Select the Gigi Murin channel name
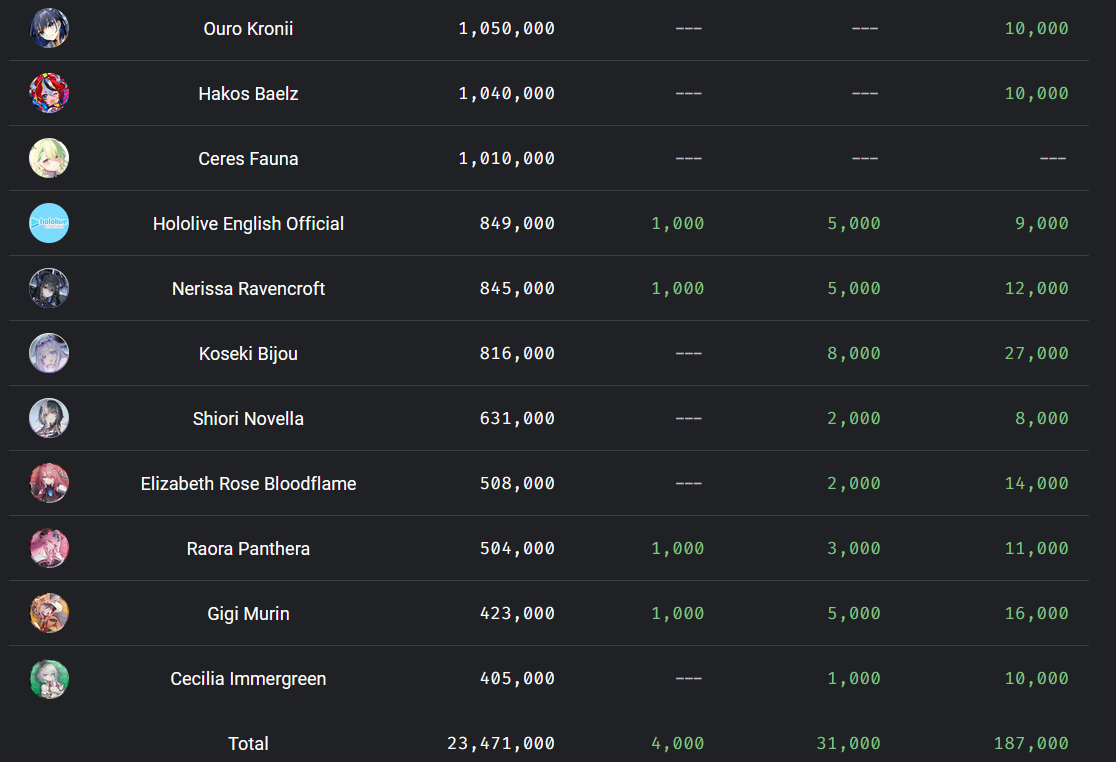This screenshot has height=762, width=1116. tap(248, 613)
